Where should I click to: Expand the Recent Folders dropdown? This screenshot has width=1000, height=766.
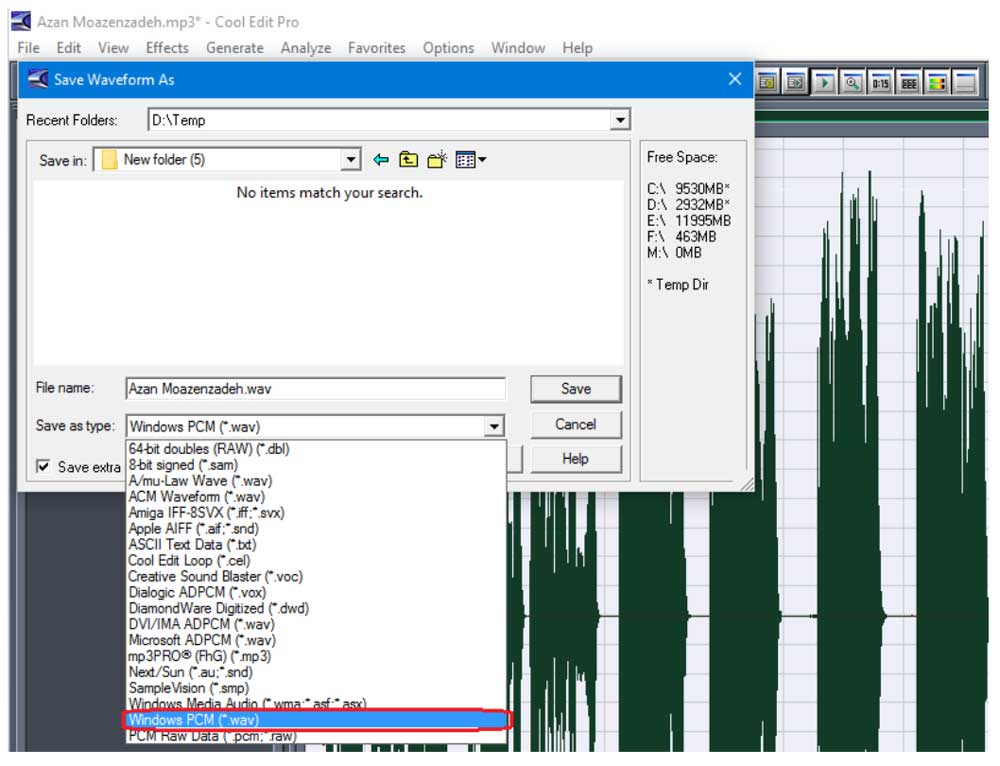(x=620, y=120)
